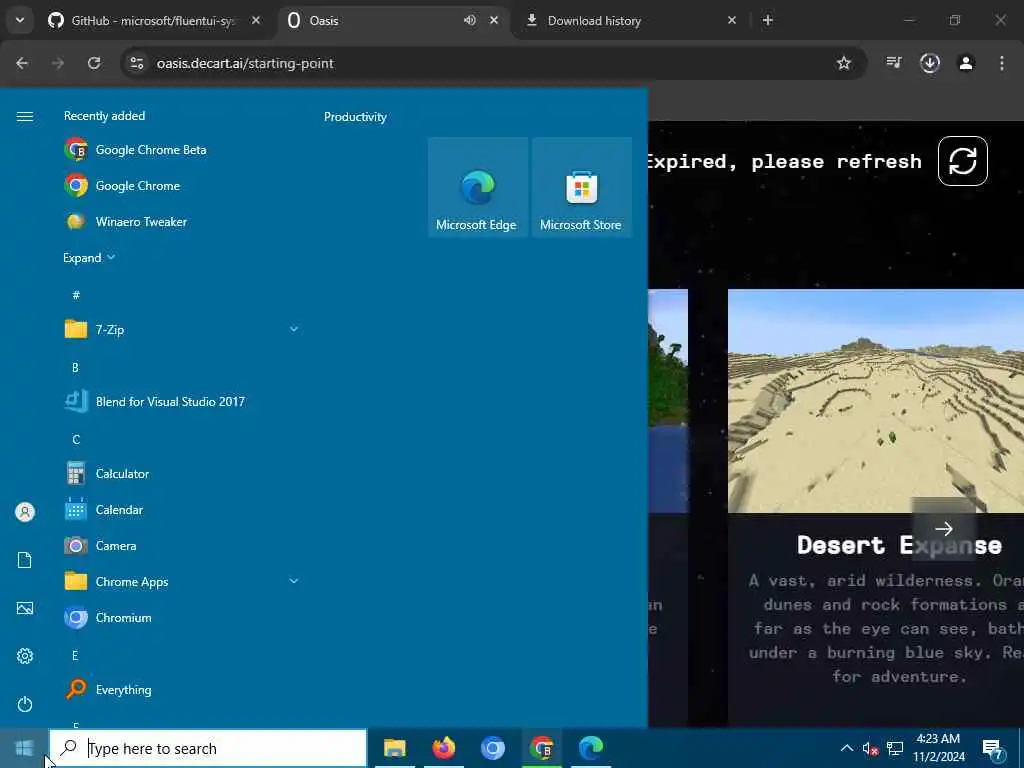Open Microsoft Edge from taskbar
1024x768 pixels.
pos(591,748)
